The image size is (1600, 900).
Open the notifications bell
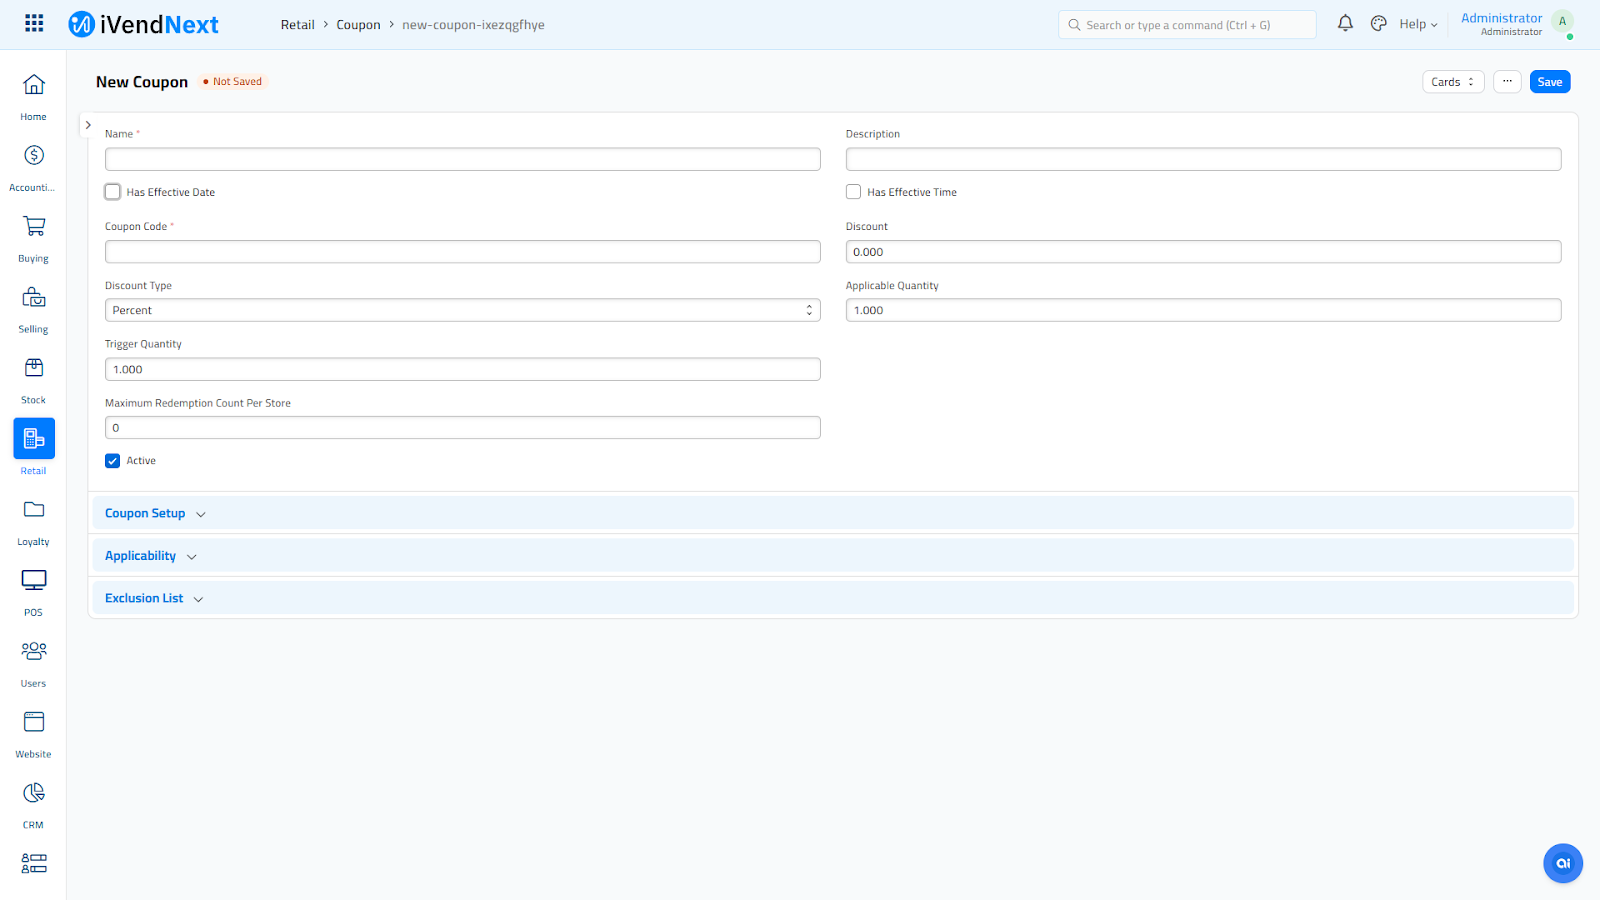click(1345, 23)
